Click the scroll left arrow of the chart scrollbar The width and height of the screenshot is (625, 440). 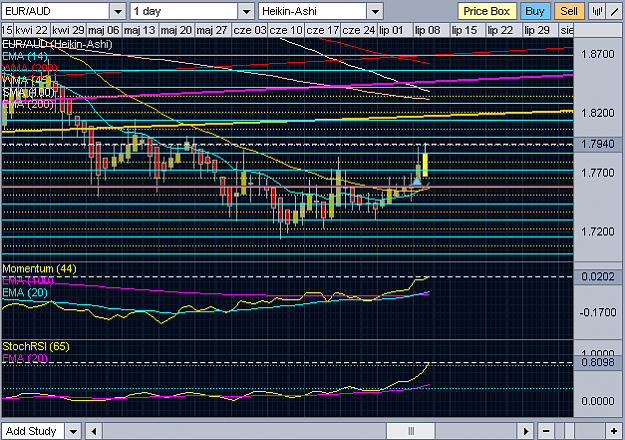94,431
